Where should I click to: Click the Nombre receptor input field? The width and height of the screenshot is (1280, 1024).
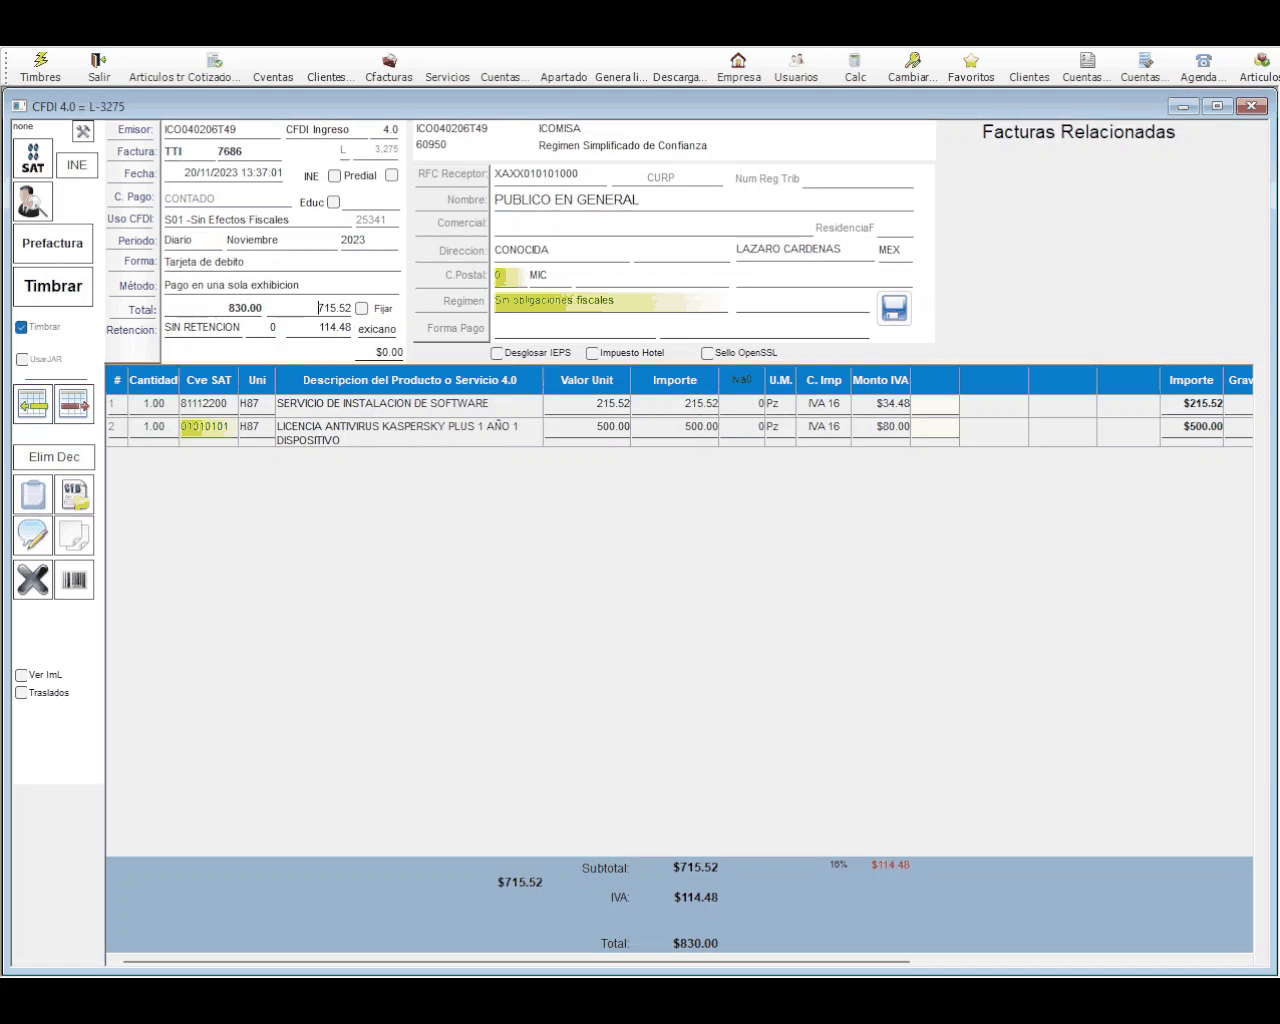point(702,200)
